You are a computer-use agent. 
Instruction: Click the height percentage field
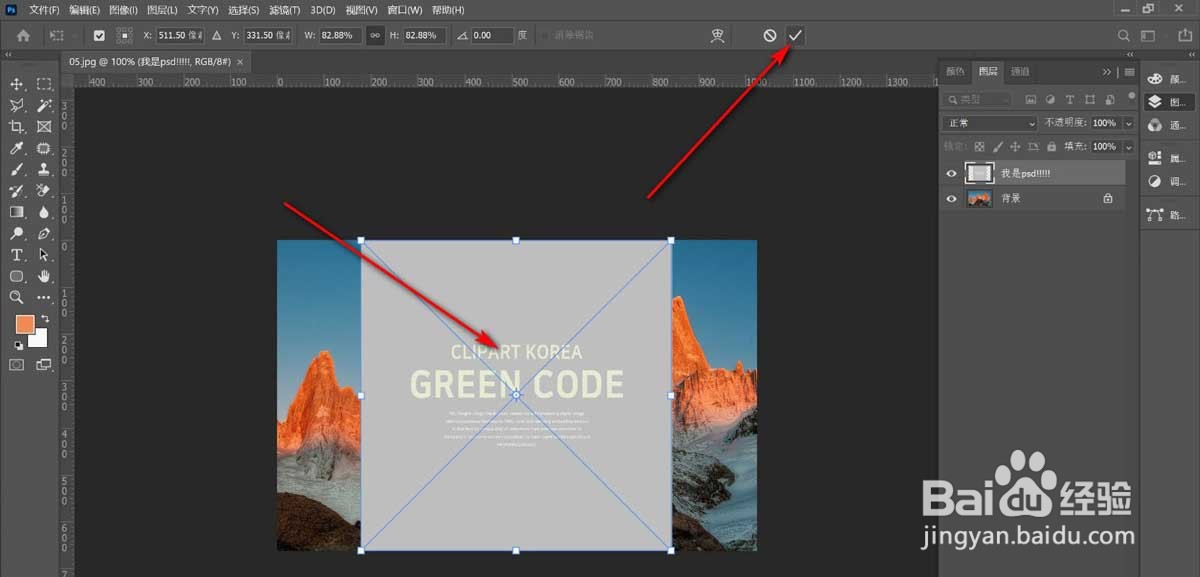(x=424, y=35)
